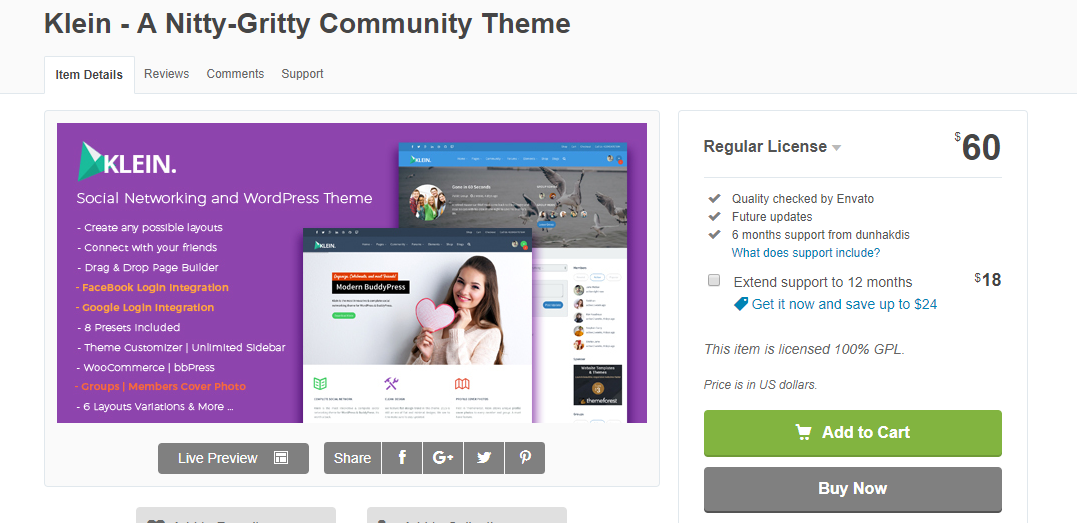Add the theme to cart

(852, 433)
